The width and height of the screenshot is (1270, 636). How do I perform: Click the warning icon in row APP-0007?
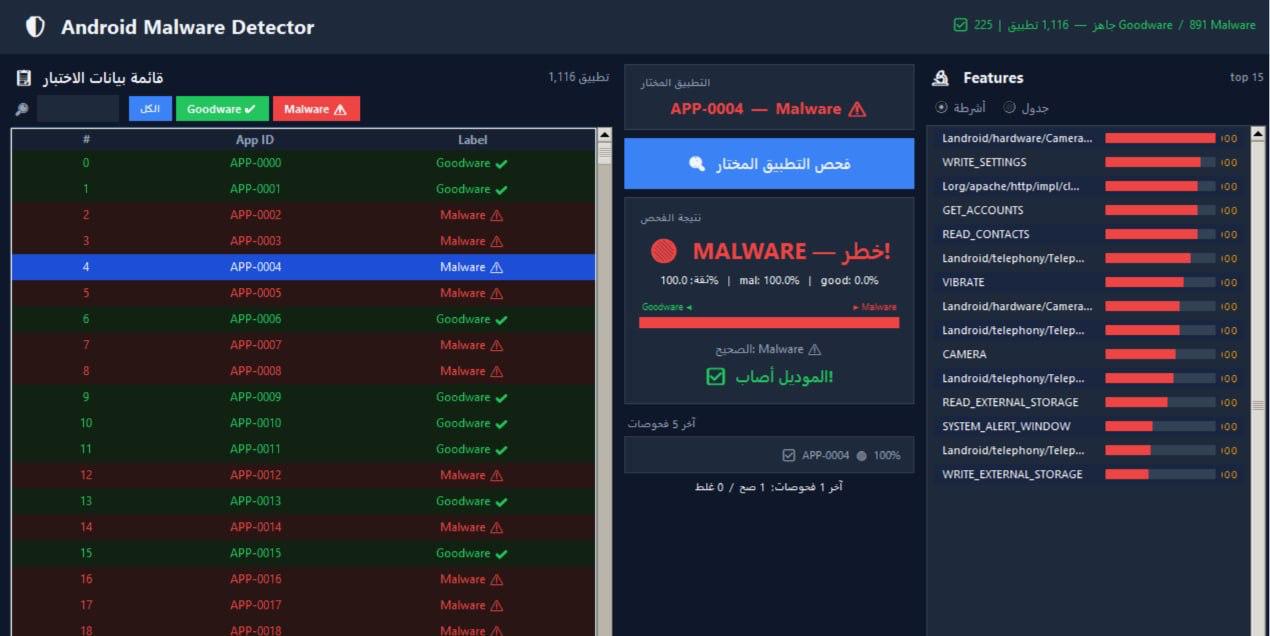point(496,345)
